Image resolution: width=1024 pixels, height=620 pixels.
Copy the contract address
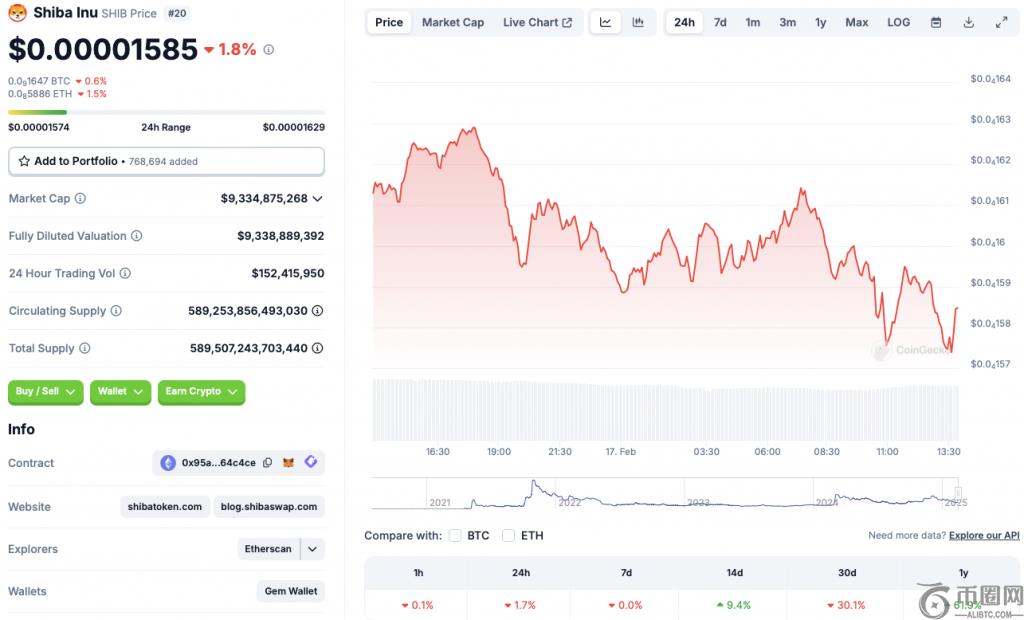pos(266,463)
